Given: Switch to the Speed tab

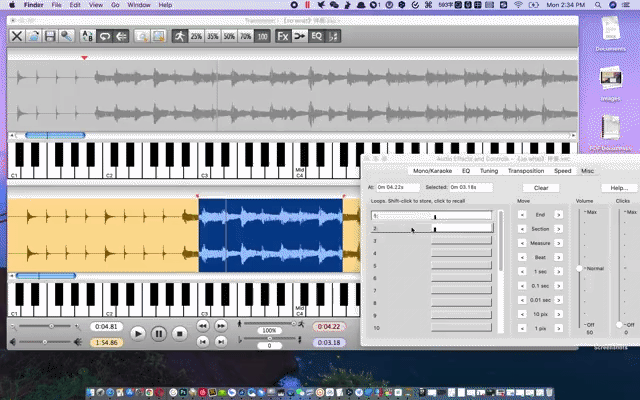Looking at the screenshot, I should (x=562, y=171).
